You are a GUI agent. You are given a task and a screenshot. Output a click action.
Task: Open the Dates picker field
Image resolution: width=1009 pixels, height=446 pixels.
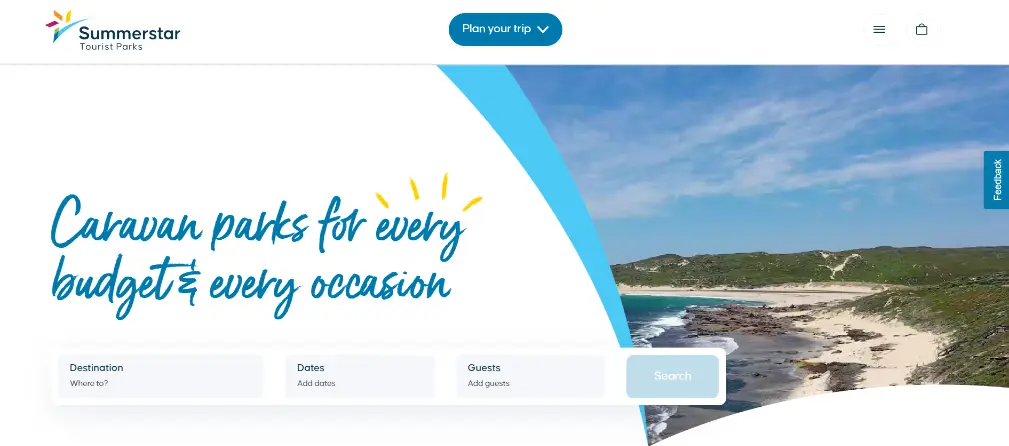[360, 376]
